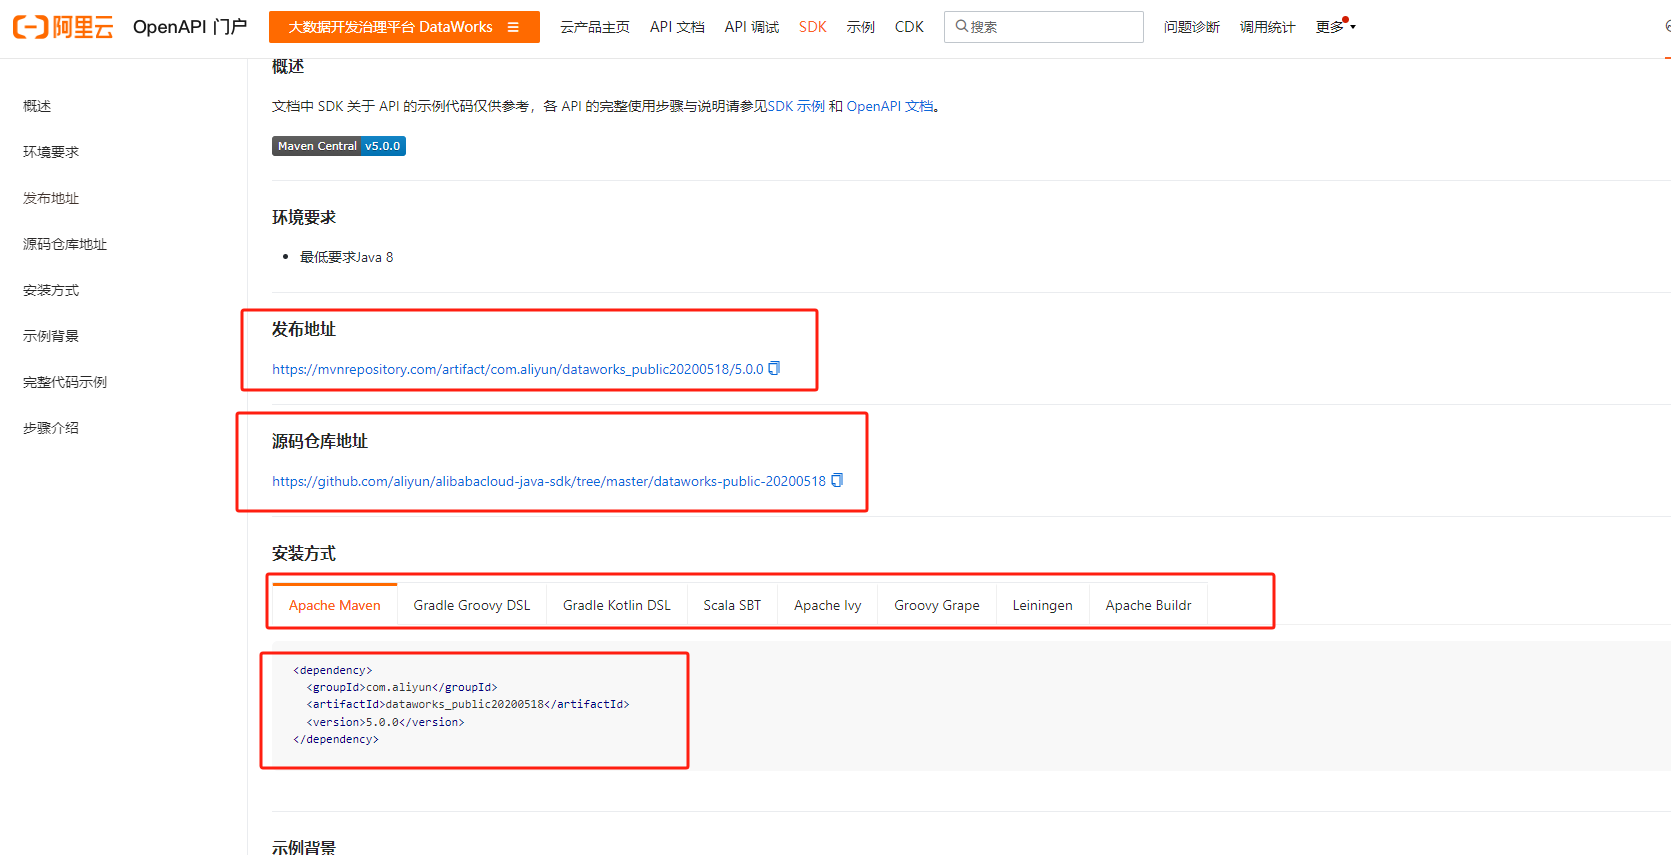Open 调用统计 in the header
Screen dimensions: 1671x855
pos(1268,27)
